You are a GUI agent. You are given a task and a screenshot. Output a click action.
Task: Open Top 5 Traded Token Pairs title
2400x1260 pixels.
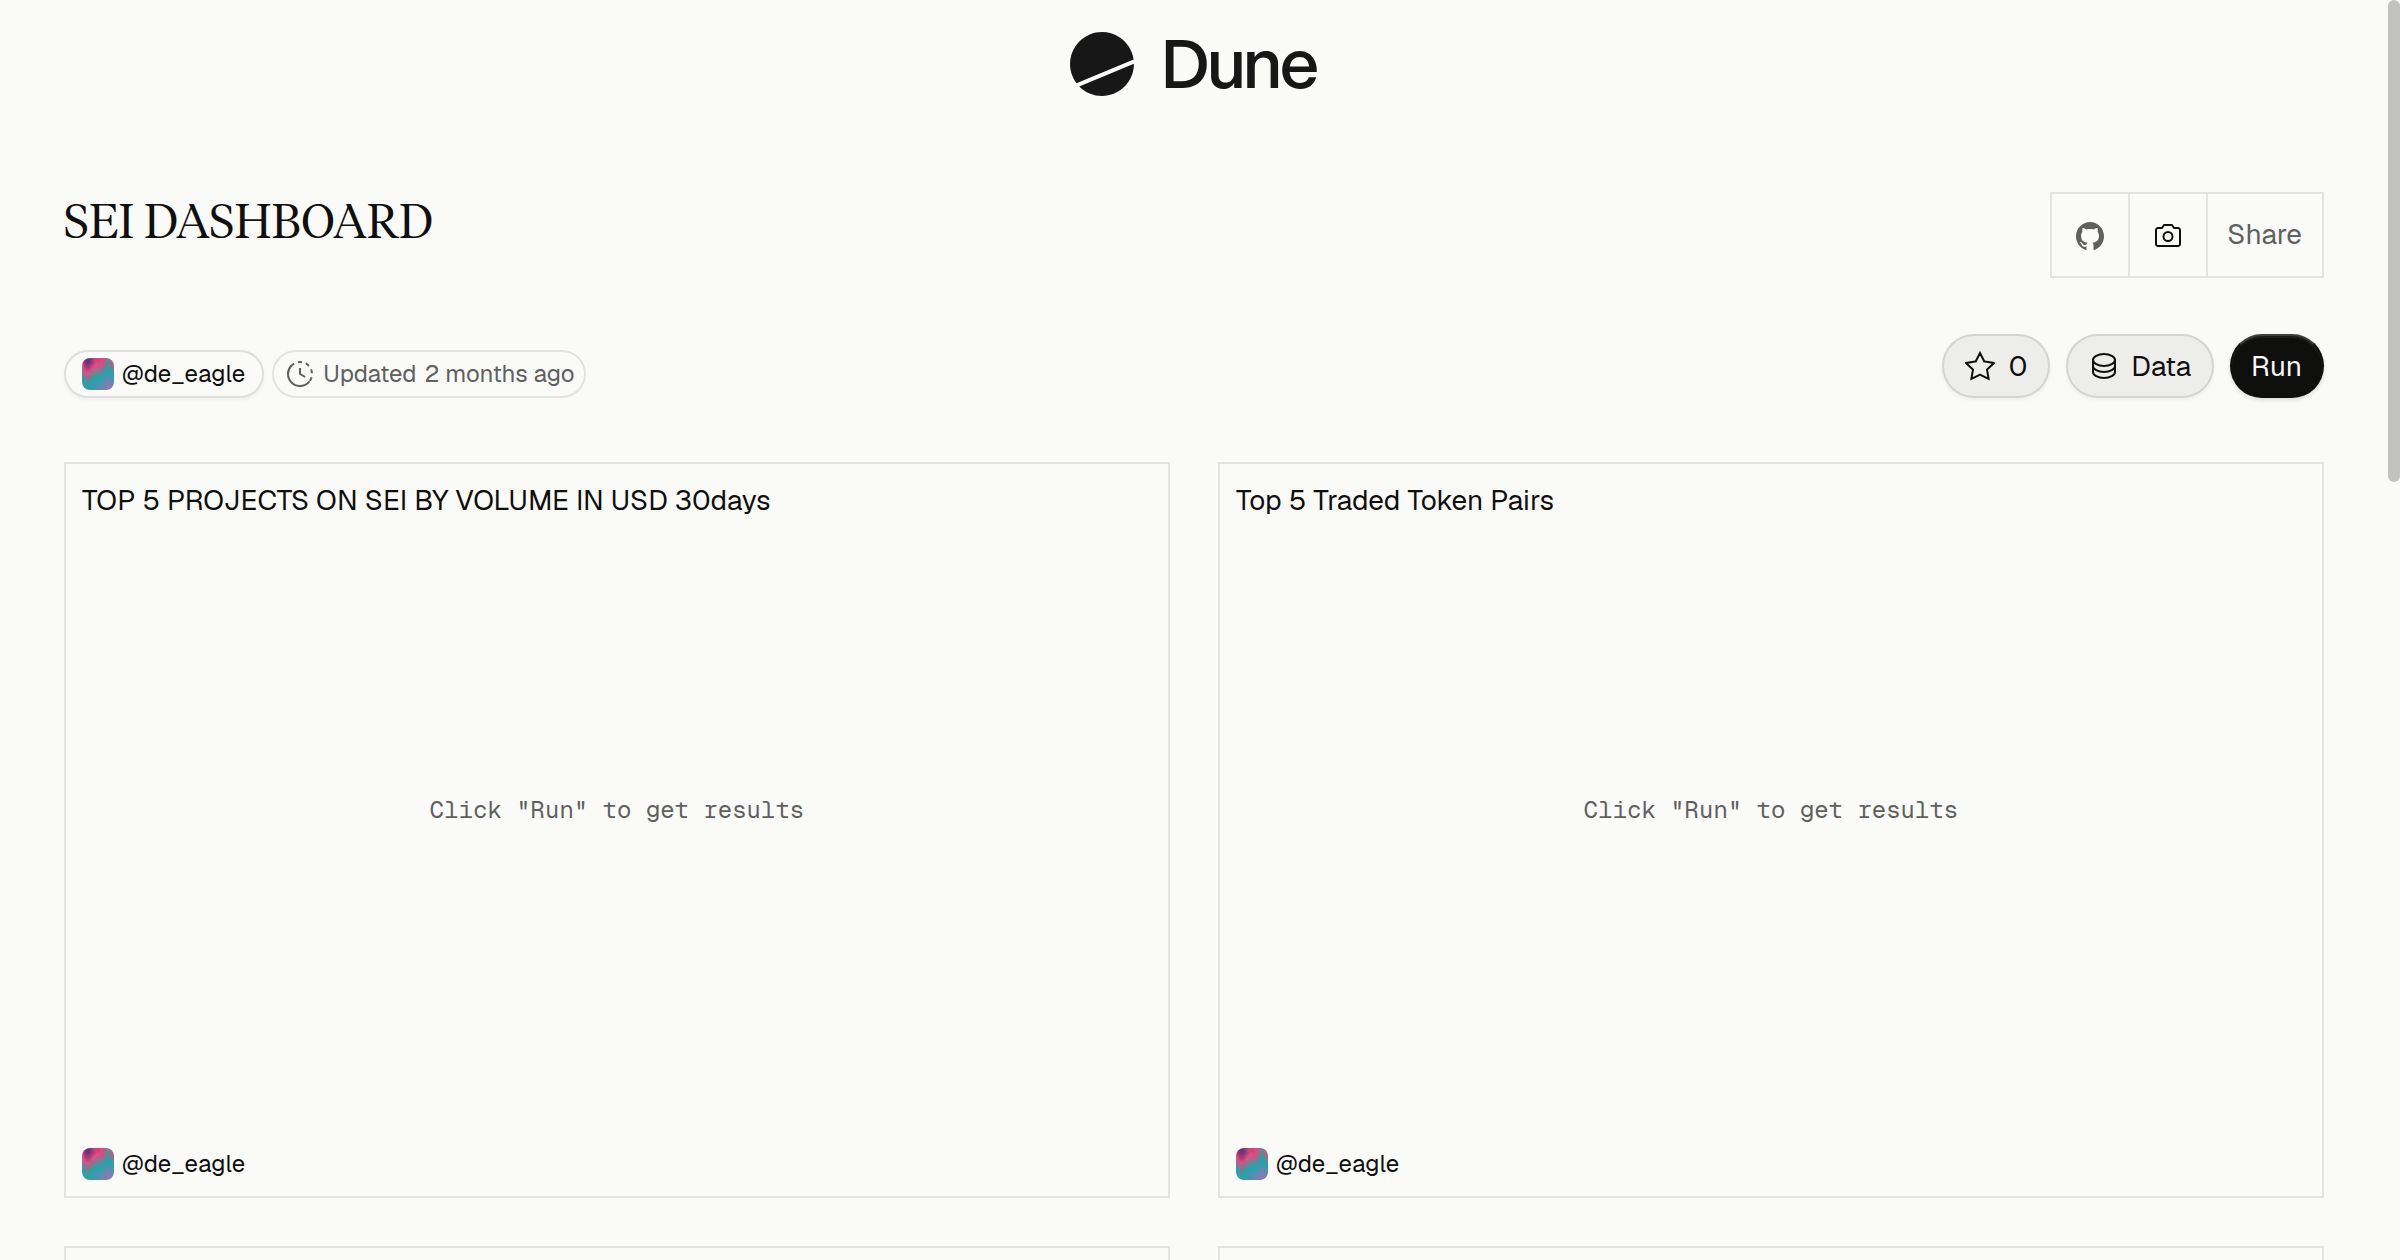coord(1394,500)
